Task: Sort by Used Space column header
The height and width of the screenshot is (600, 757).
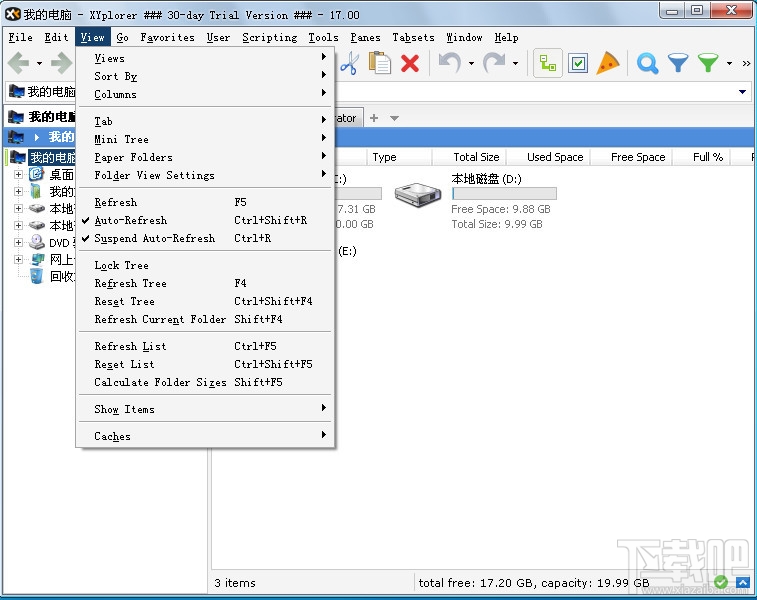Action: point(547,157)
